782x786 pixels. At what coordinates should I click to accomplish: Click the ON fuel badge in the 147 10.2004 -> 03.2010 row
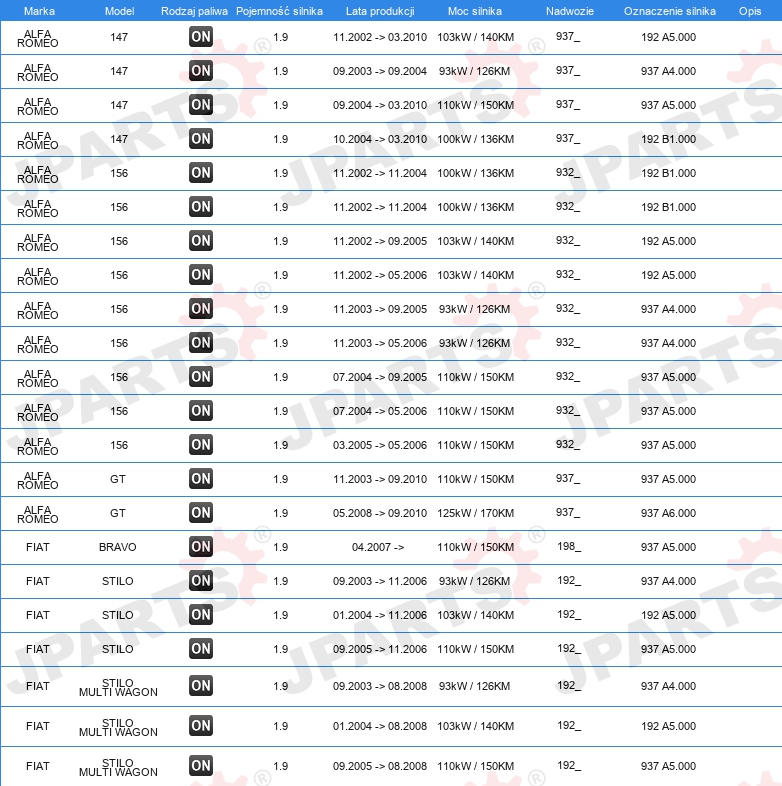pos(201,139)
